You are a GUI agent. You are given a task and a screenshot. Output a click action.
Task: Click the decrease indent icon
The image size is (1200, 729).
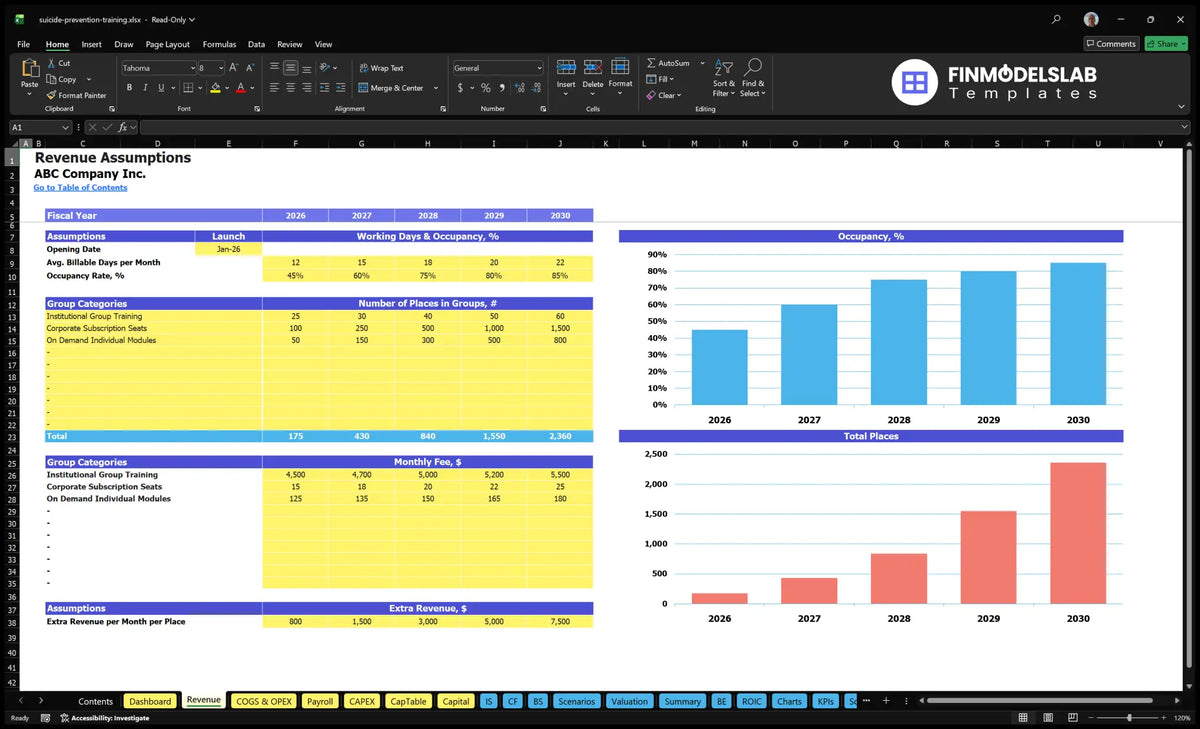click(325, 88)
